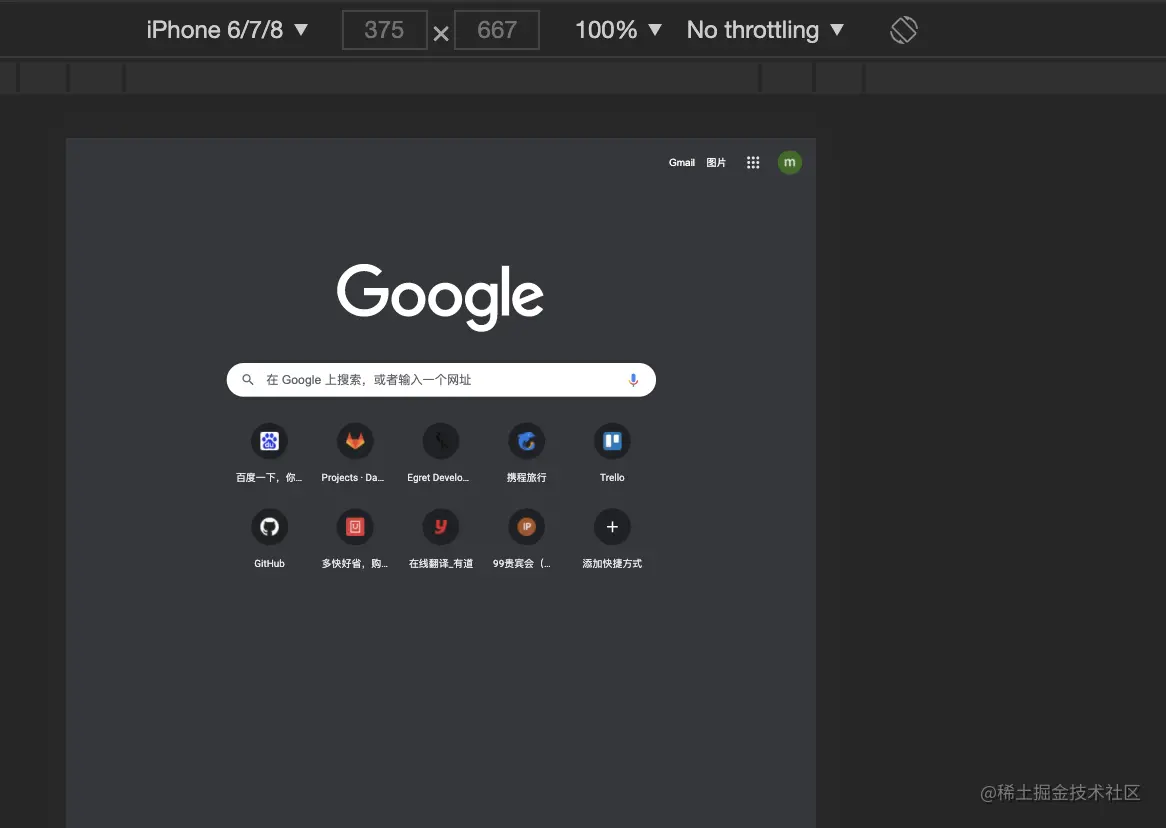
Task: Click the '添加快捷方式' label text
Action: (x=612, y=563)
